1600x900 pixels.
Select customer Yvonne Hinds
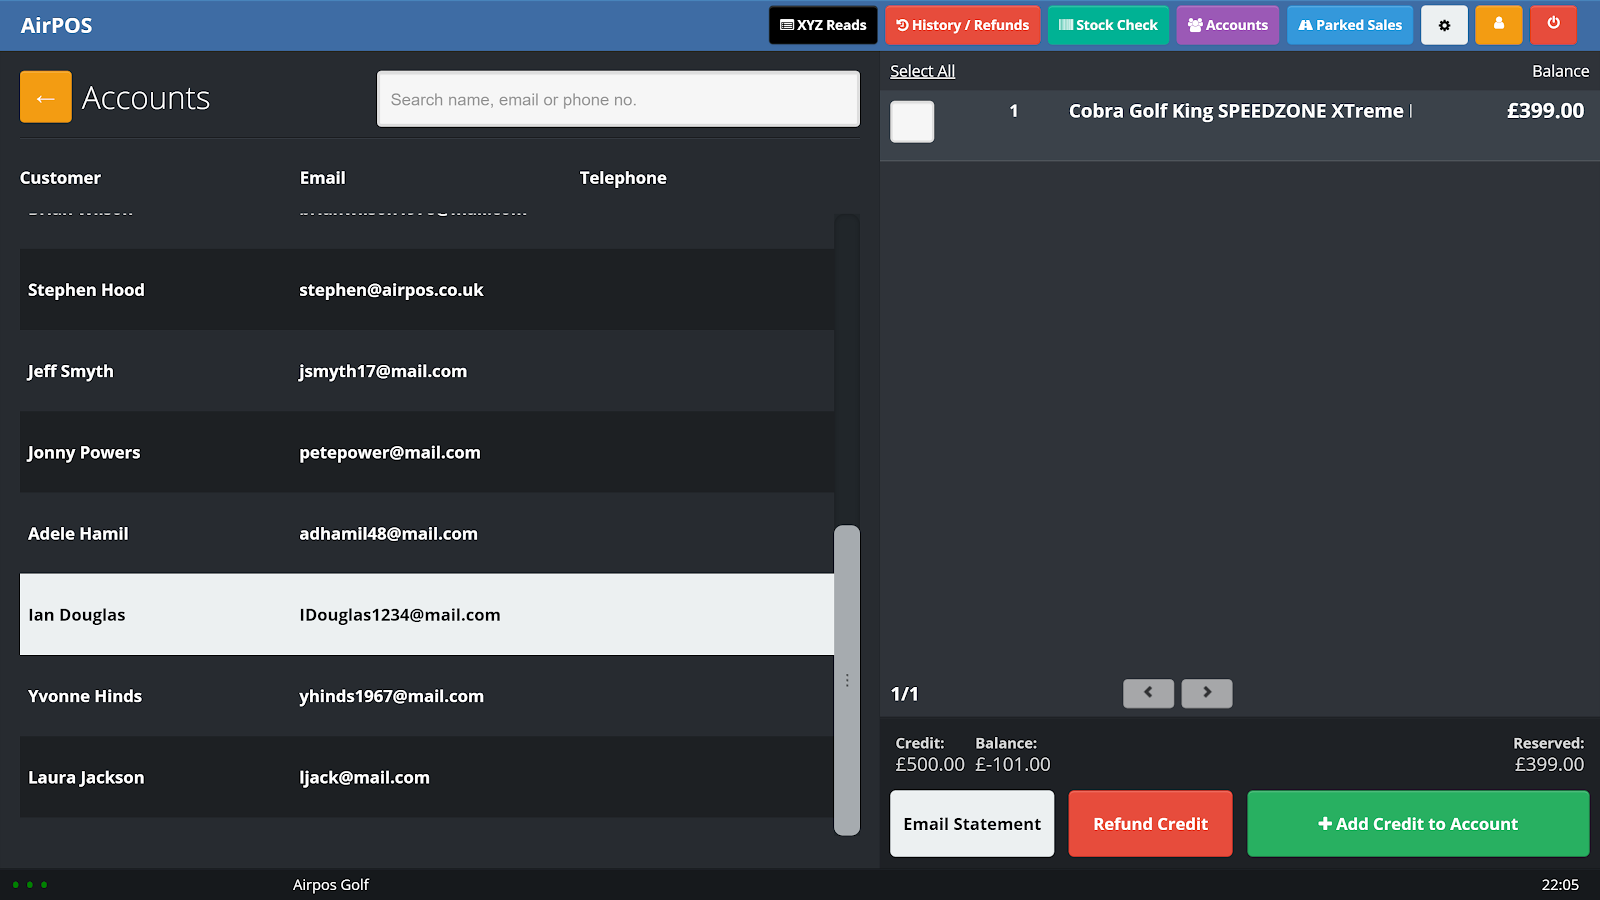coord(427,696)
